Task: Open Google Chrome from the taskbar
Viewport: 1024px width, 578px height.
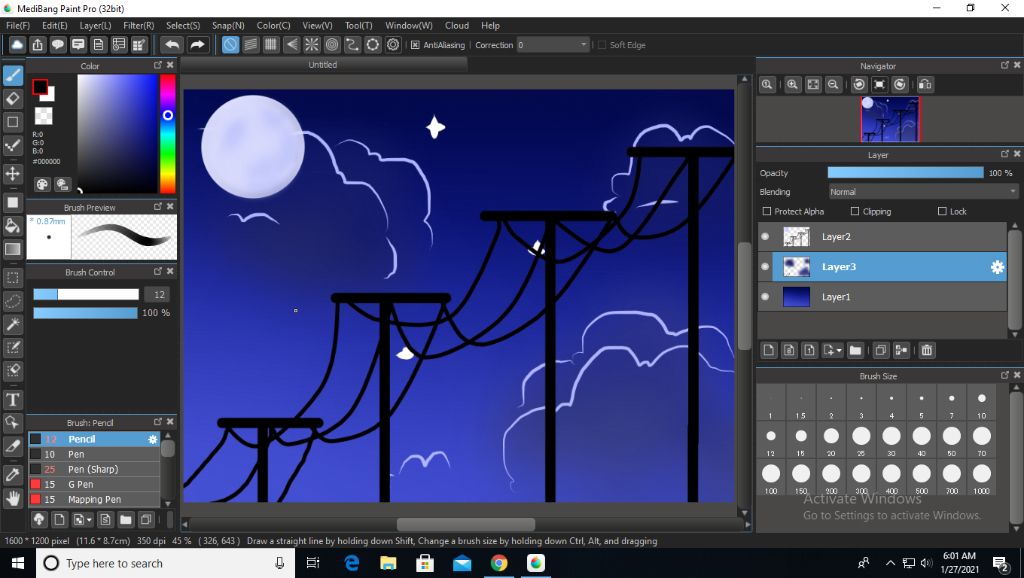Action: tap(499, 564)
